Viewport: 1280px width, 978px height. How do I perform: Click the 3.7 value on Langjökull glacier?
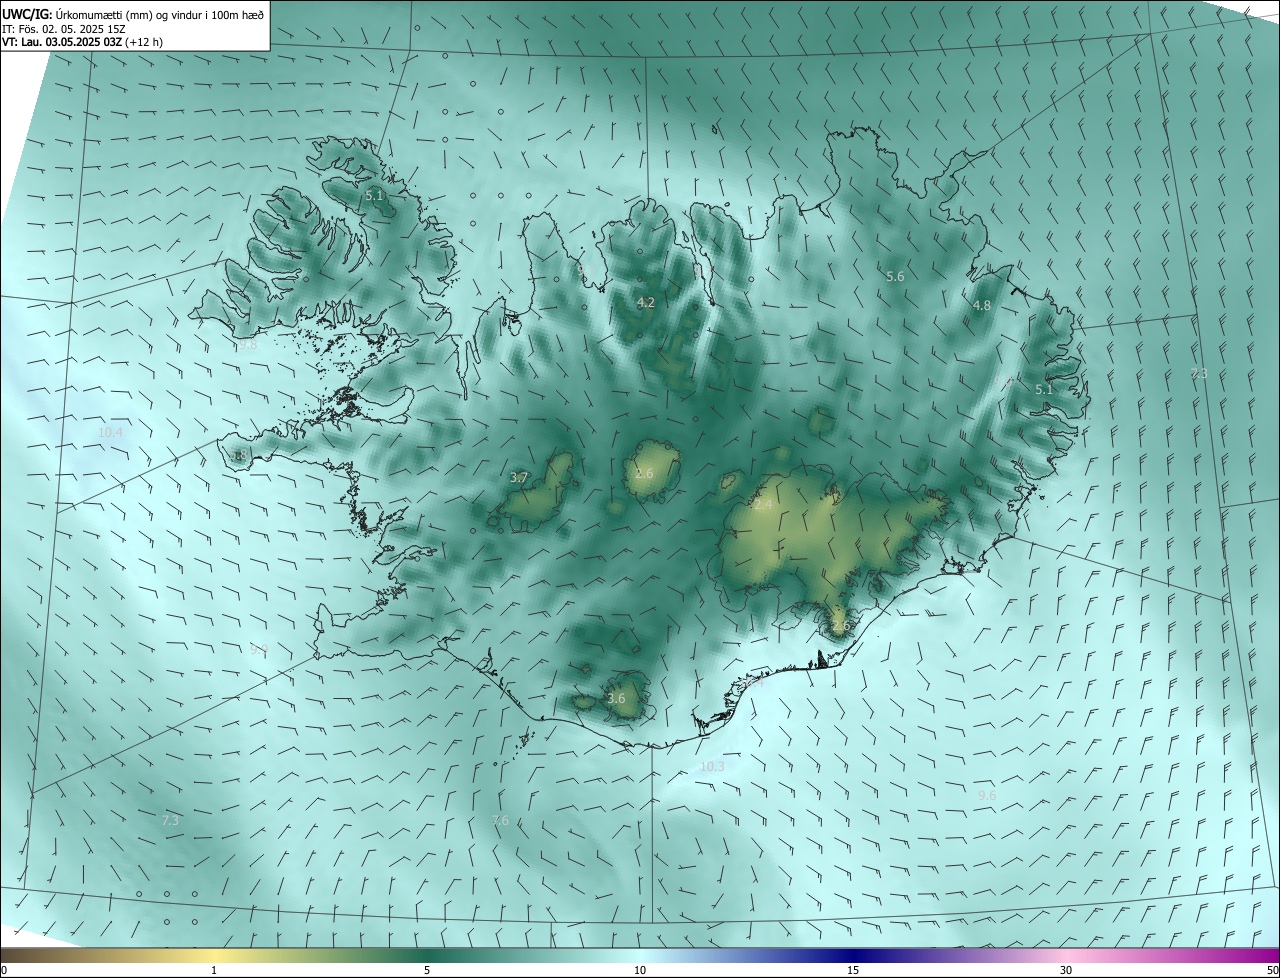click(518, 478)
